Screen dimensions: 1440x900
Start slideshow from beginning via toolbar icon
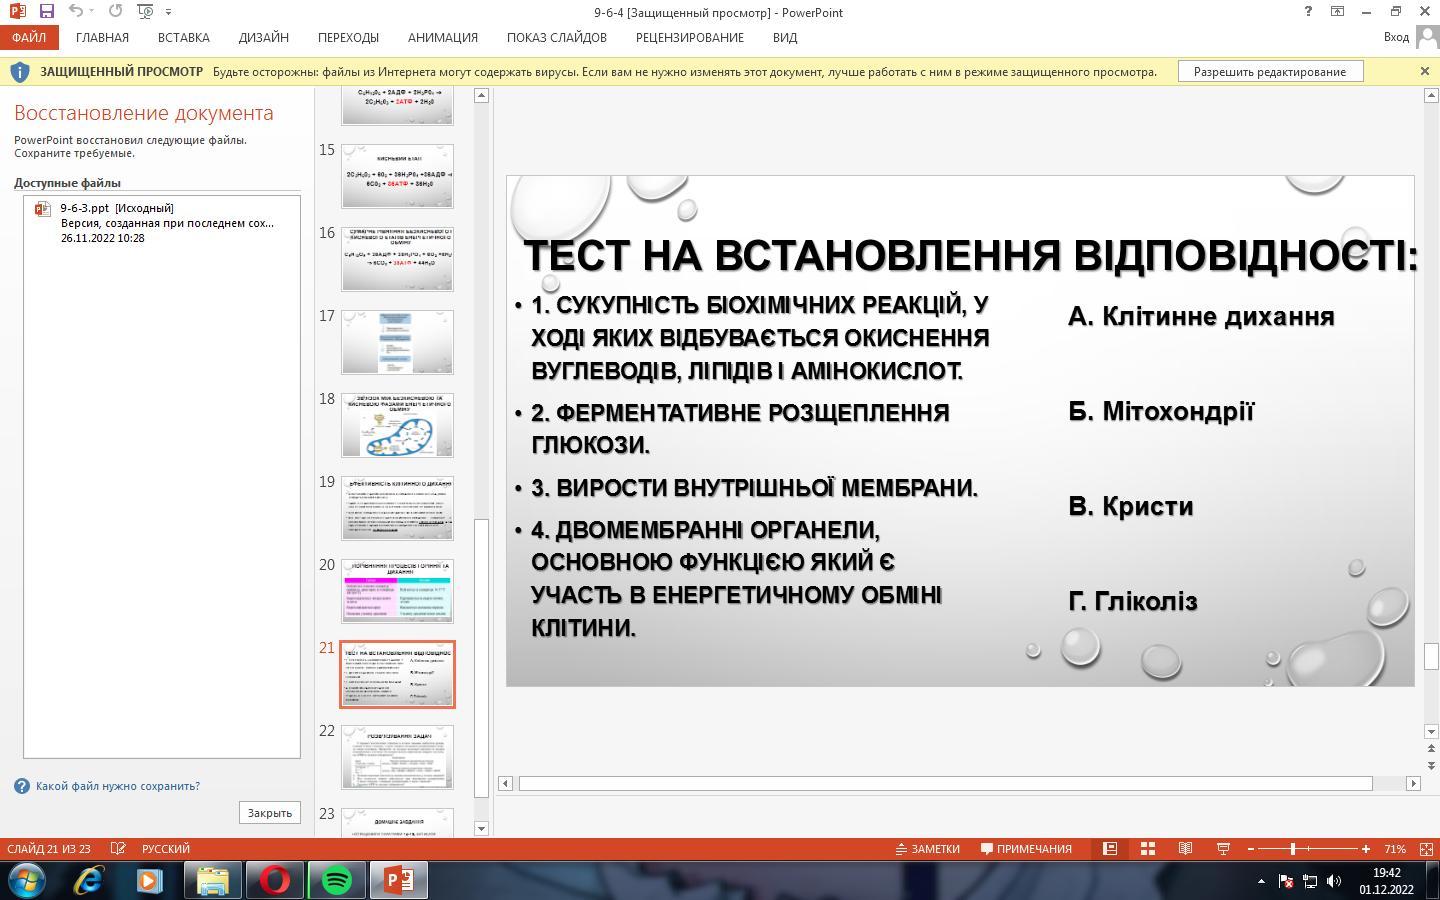(145, 11)
